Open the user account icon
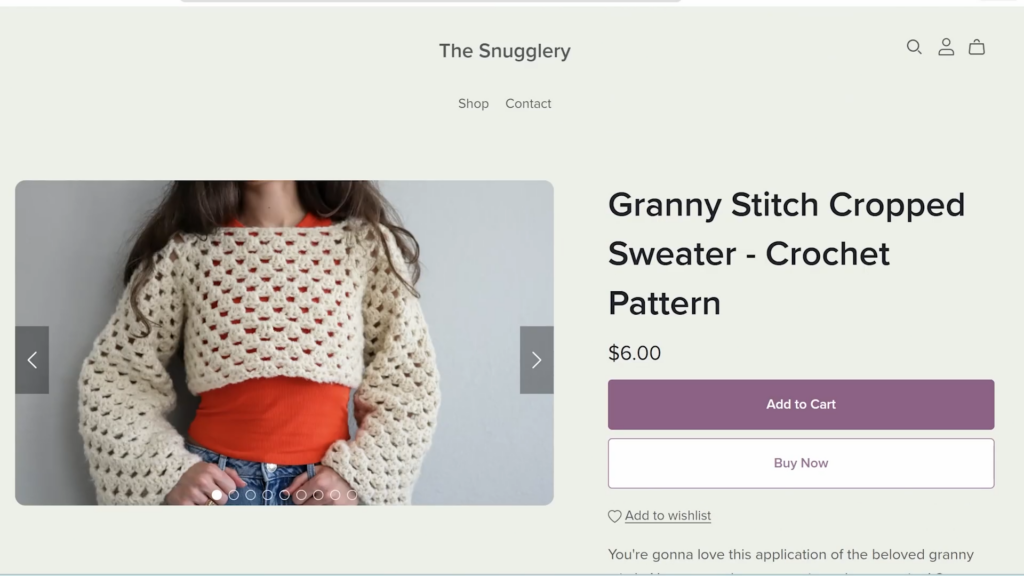The height and width of the screenshot is (576, 1024). (x=946, y=47)
